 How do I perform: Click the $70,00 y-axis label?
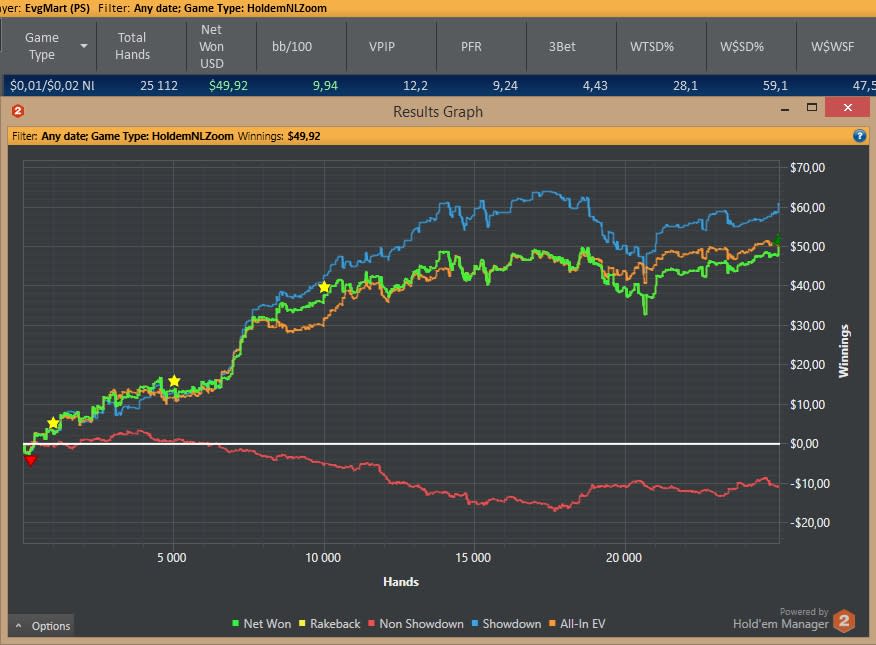tap(807, 168)
